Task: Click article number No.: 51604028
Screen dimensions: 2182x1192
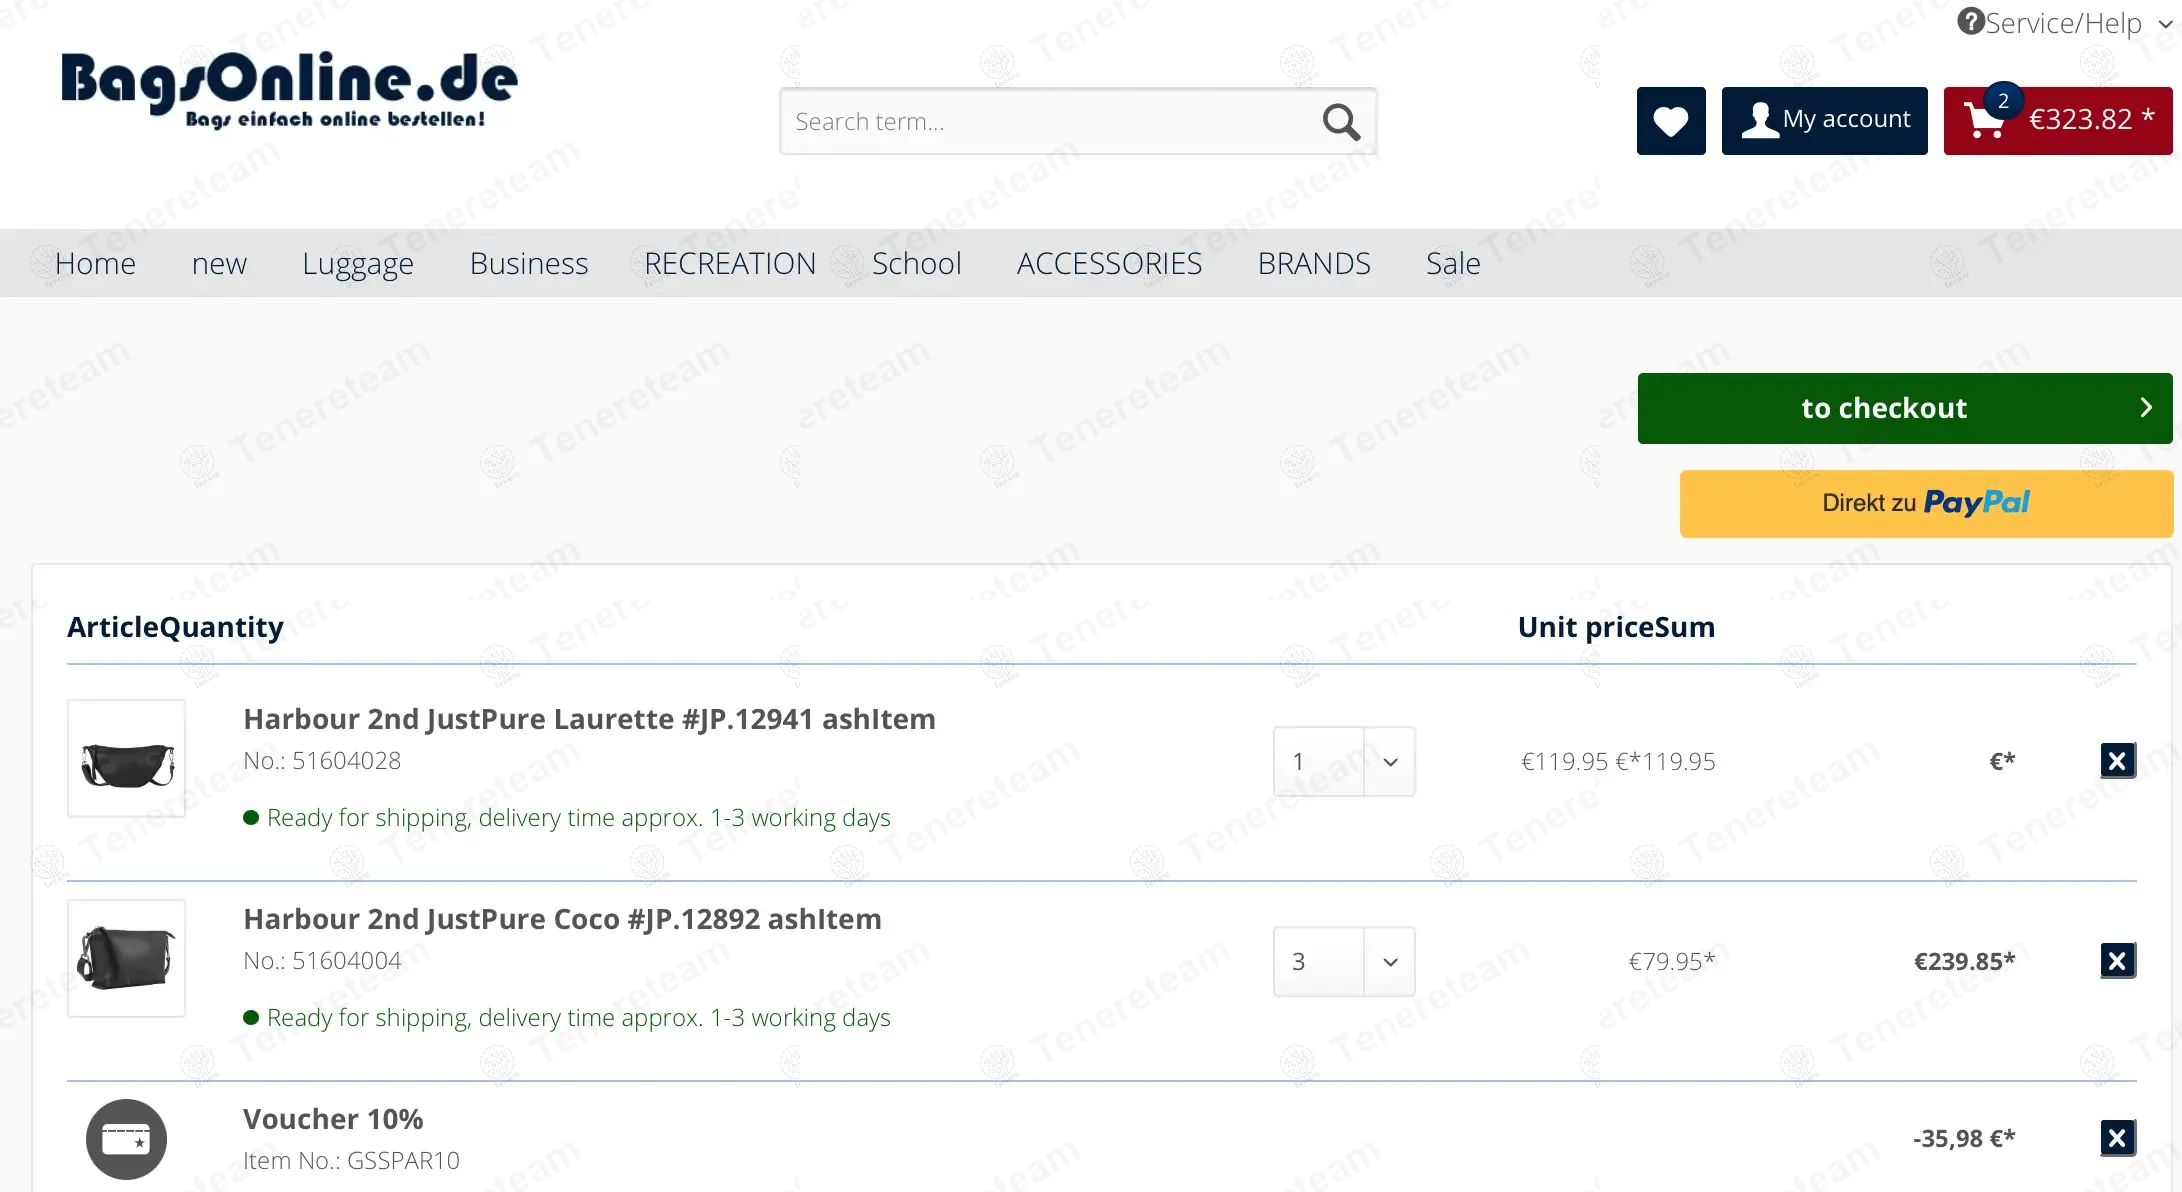Action: pos(322,761)
